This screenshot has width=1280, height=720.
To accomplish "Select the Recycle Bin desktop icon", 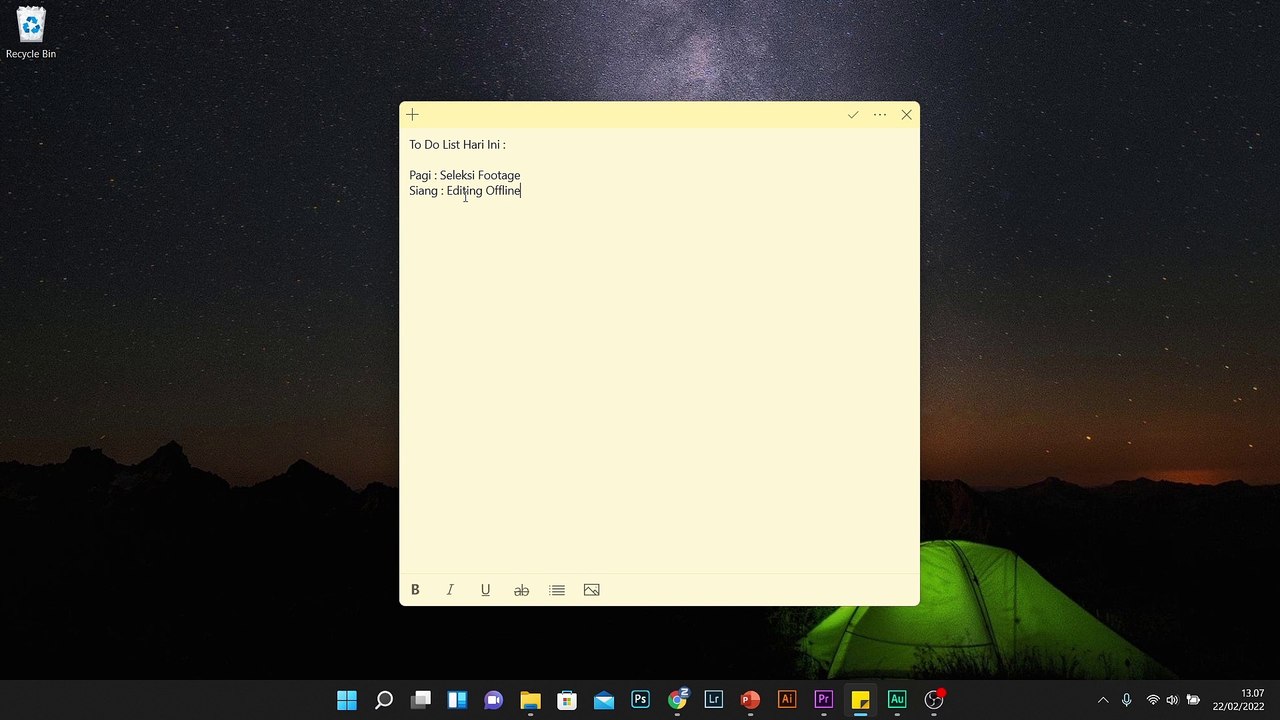I will (x=31, y=32).
